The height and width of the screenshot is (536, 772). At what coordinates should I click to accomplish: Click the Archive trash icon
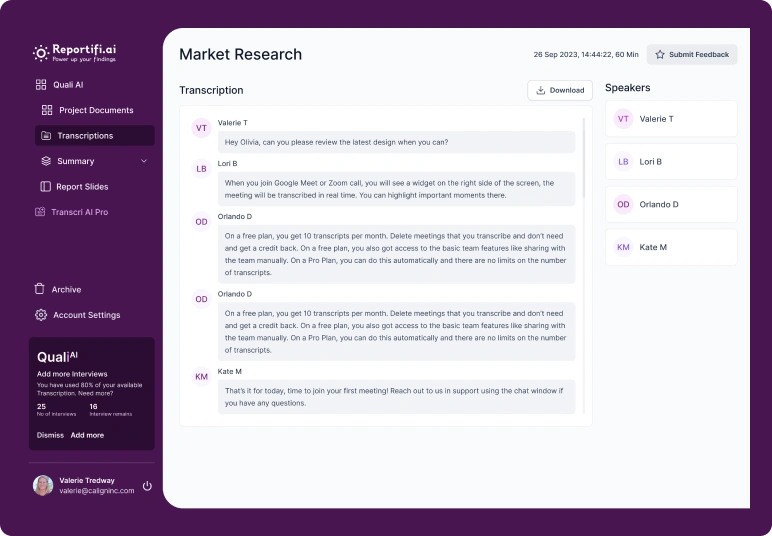pyautogui.click(x=41, y=289)
